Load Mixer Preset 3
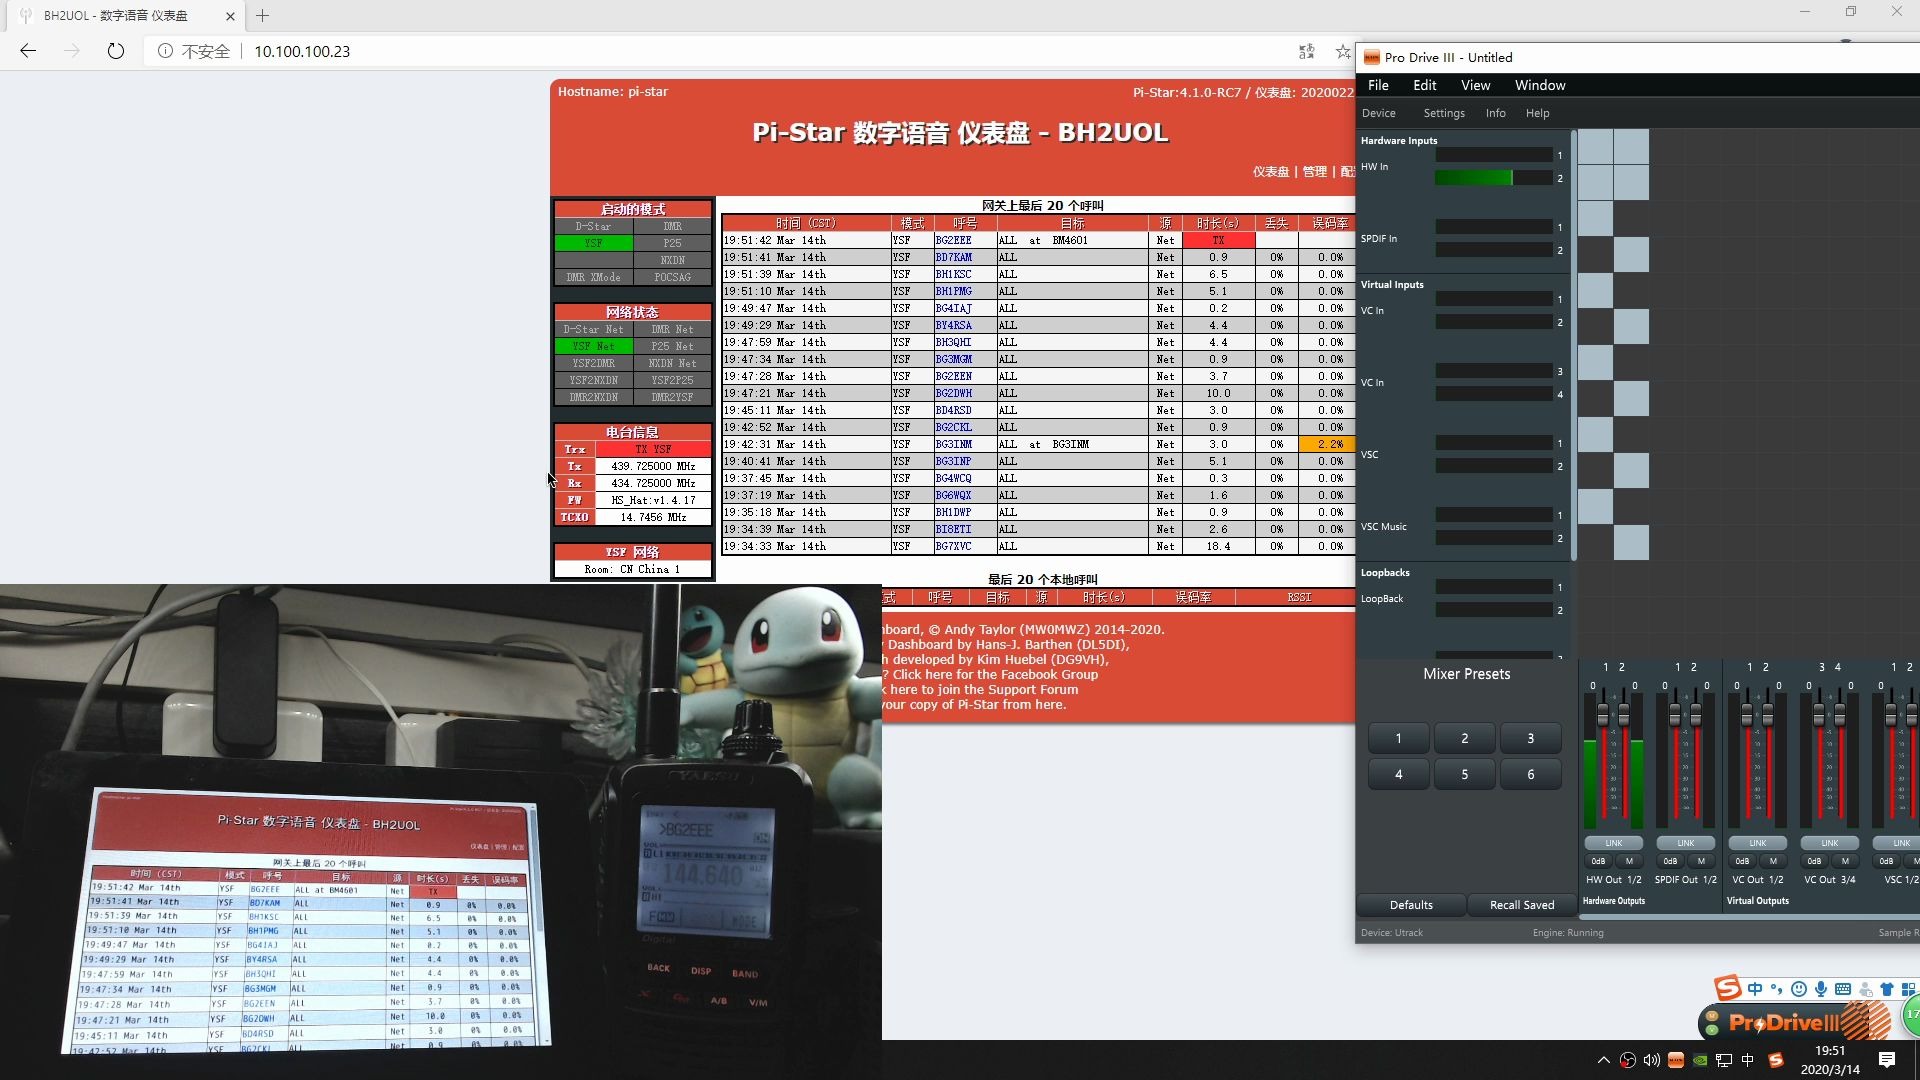Screen dimensions: 1920x1080 tap(1530, 738)
